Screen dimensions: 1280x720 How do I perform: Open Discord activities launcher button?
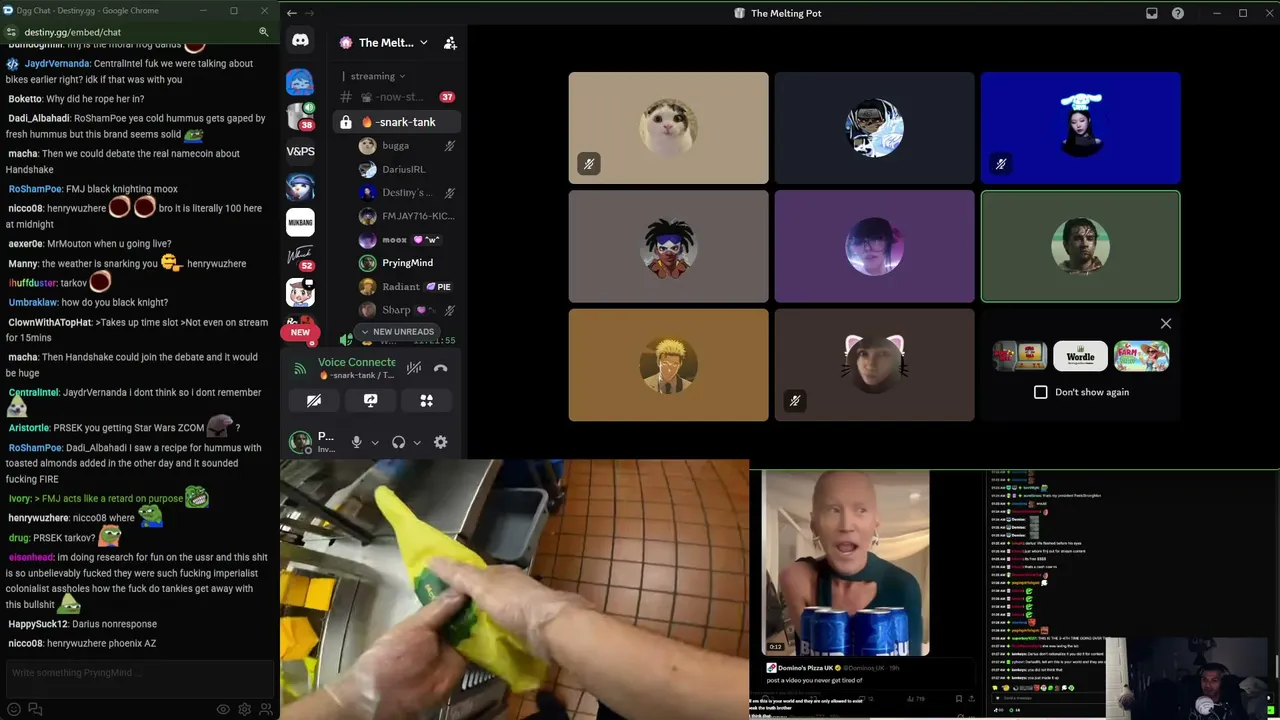426,400
